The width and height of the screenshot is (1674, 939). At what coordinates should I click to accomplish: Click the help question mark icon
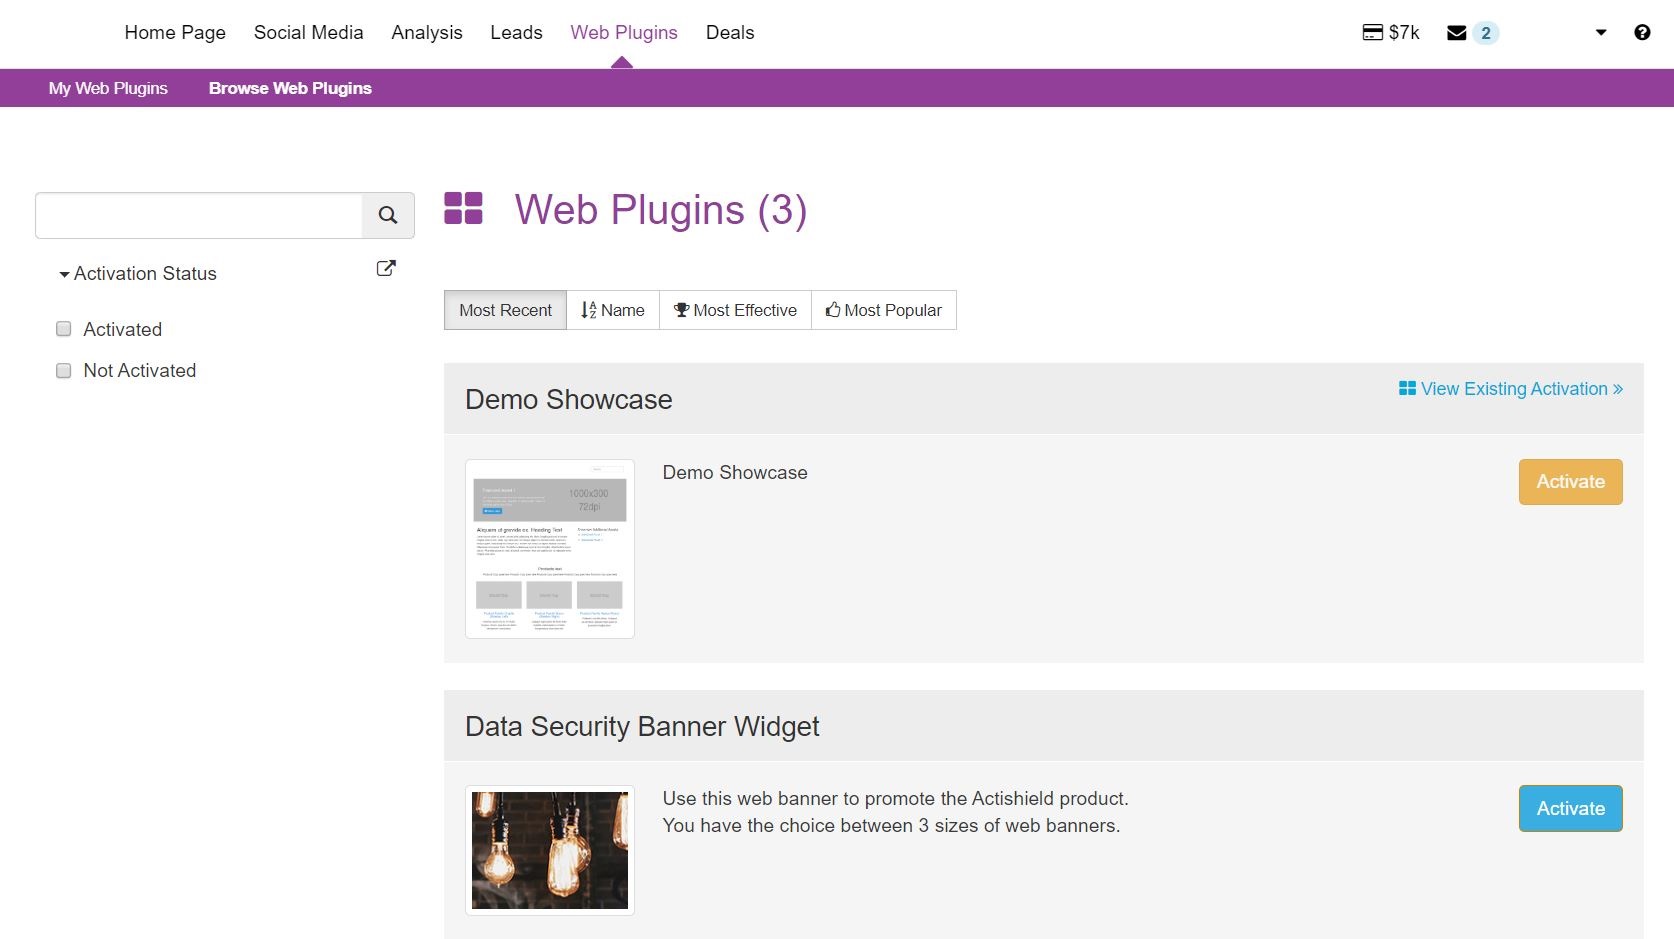1641,32
